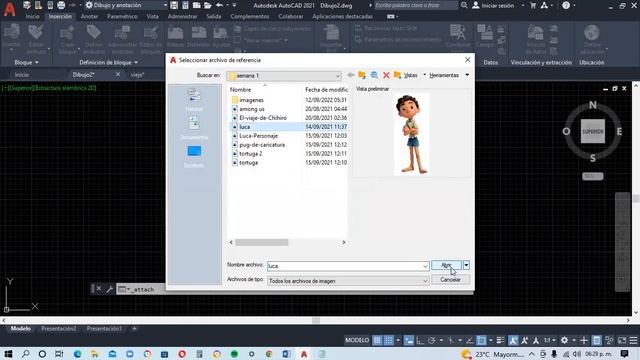The image size is (640, 360).
Task: Click the help question mark icon
Action: click(x=566, y=5)
